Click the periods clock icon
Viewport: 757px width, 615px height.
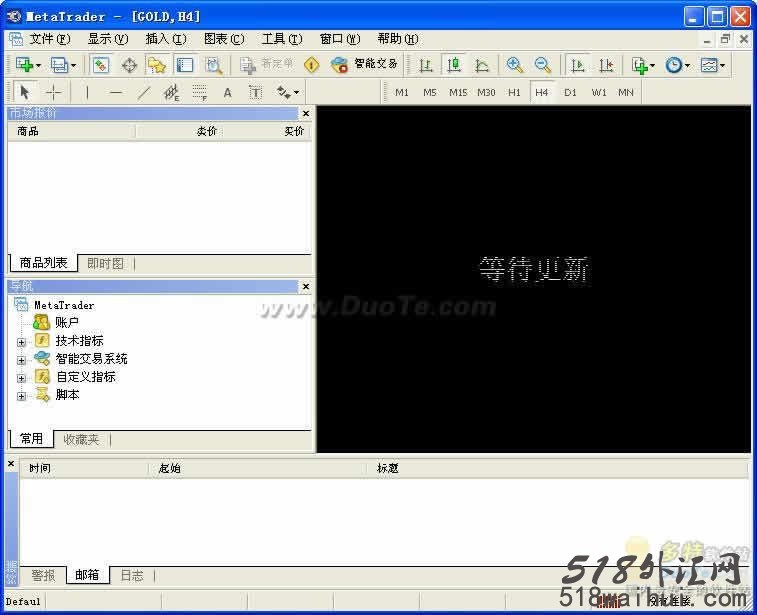(673, 65)
